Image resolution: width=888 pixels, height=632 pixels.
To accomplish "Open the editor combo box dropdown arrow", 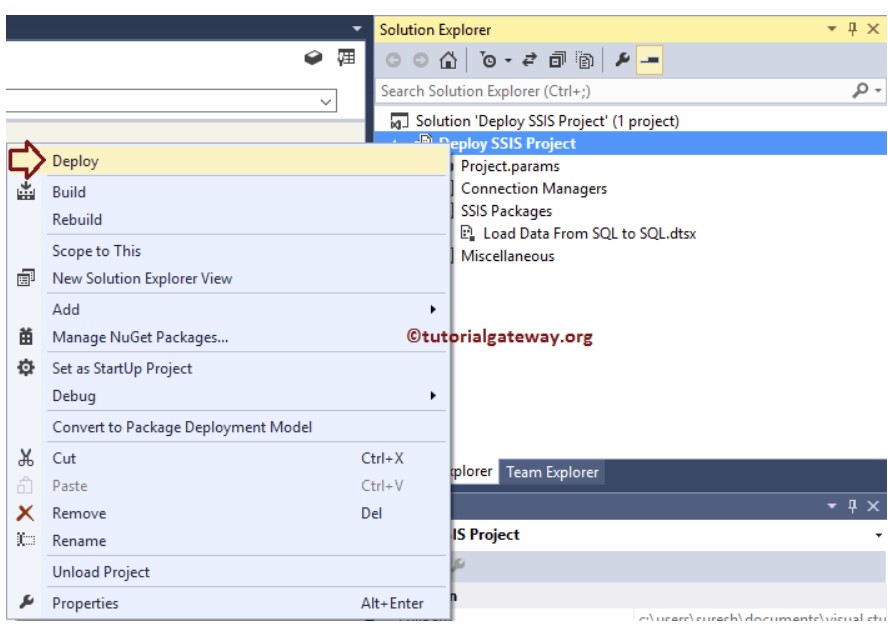I will click(326, 102).
